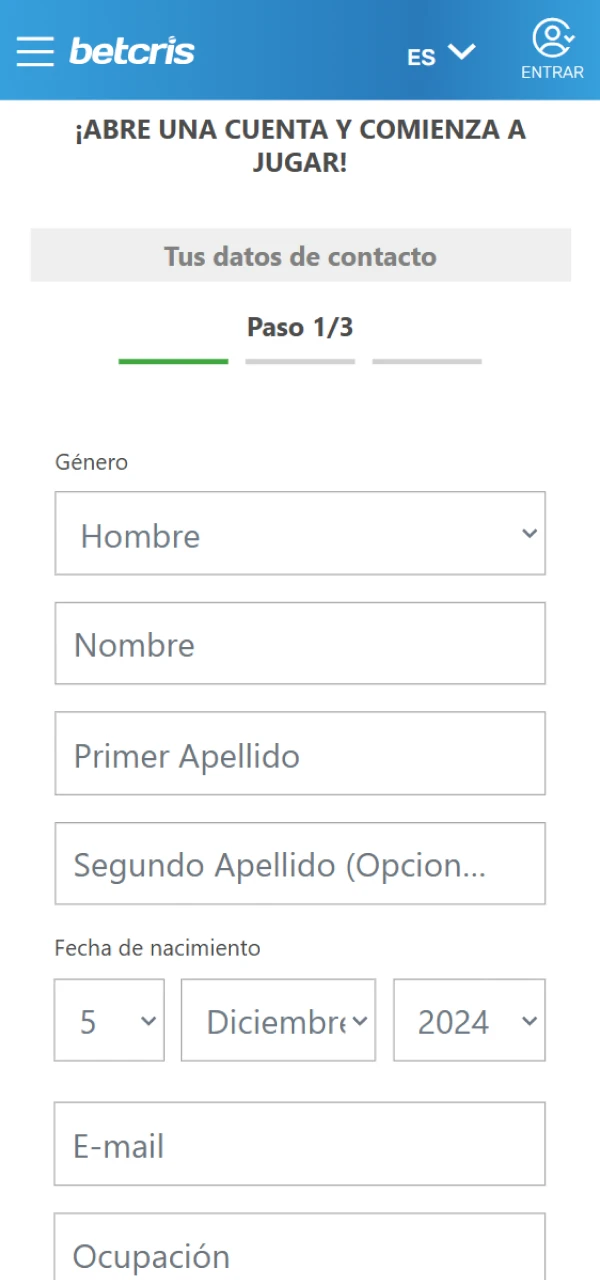The height and width of the screenshot is (1280, 600).
Task: Switch gender by opening the Hombre selector
Action: tap(300, 533)
